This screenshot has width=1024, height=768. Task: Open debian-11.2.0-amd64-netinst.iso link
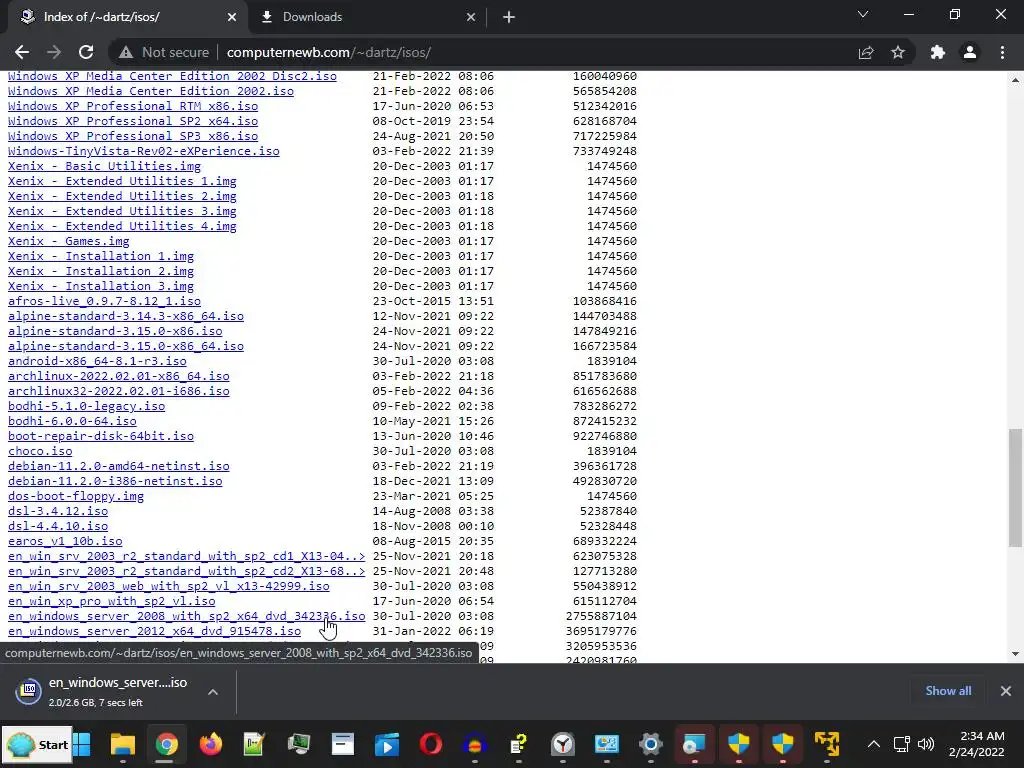point(118,466)
